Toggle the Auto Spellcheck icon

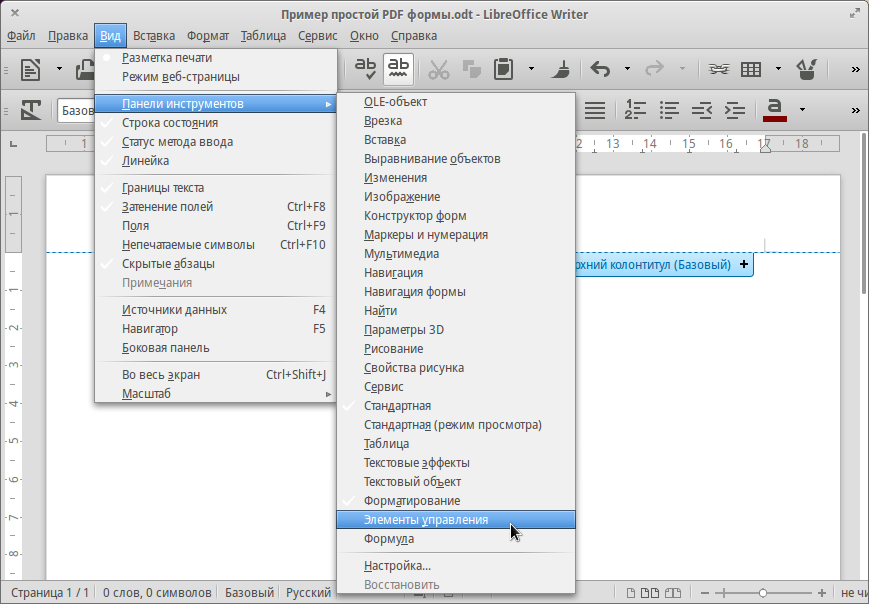pos(398,69)
